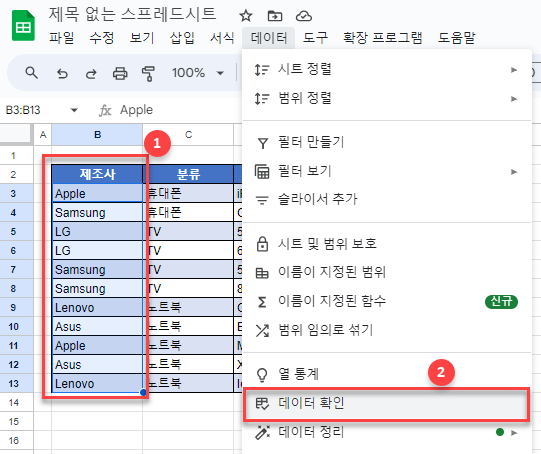Click the 분류 header cell

[x=188, y=174]
